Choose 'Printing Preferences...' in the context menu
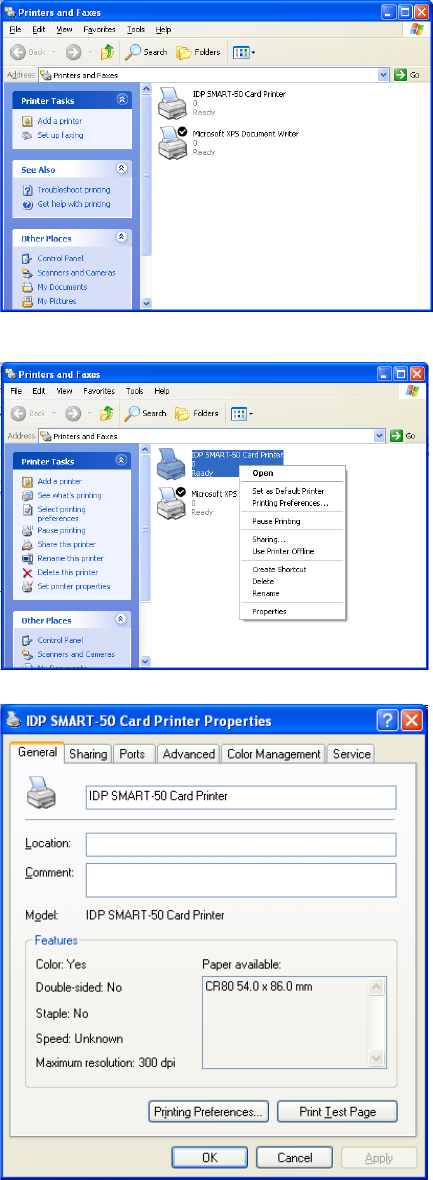The width and height of the screenshot is (433, 1180). 291,503
